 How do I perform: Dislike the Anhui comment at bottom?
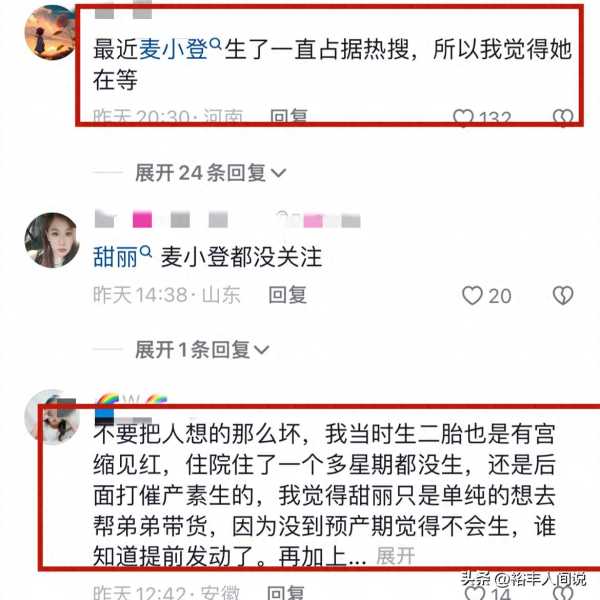click(563, 592)
